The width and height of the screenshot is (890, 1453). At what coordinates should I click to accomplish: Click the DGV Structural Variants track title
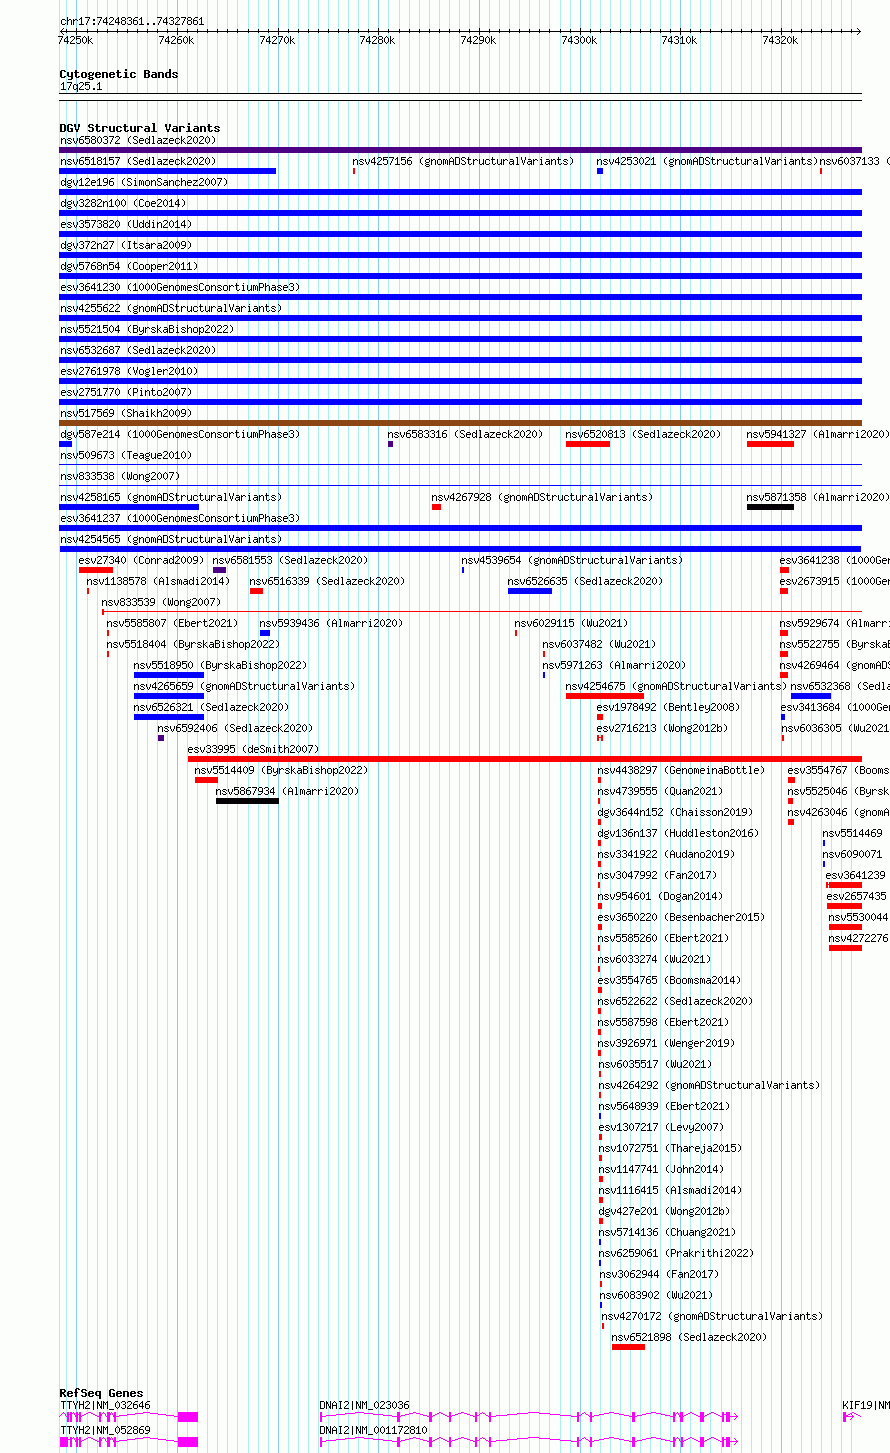(x=140, y=128)
